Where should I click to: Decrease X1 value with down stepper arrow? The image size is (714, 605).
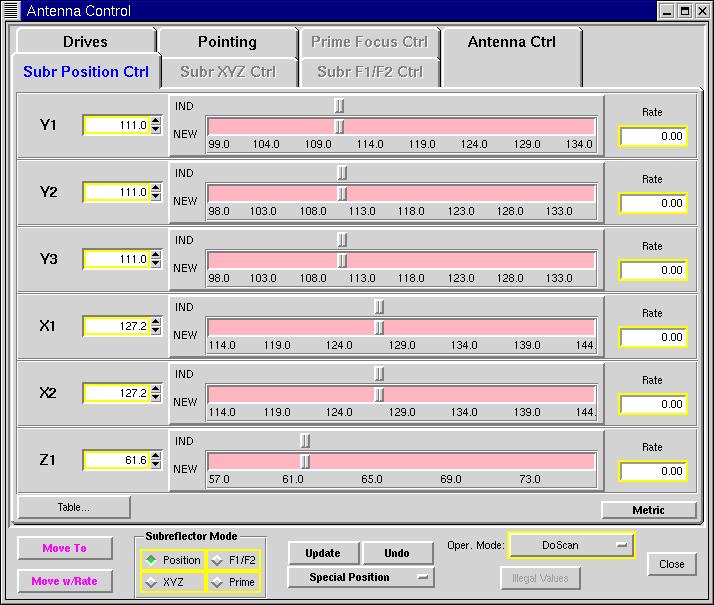156,330
